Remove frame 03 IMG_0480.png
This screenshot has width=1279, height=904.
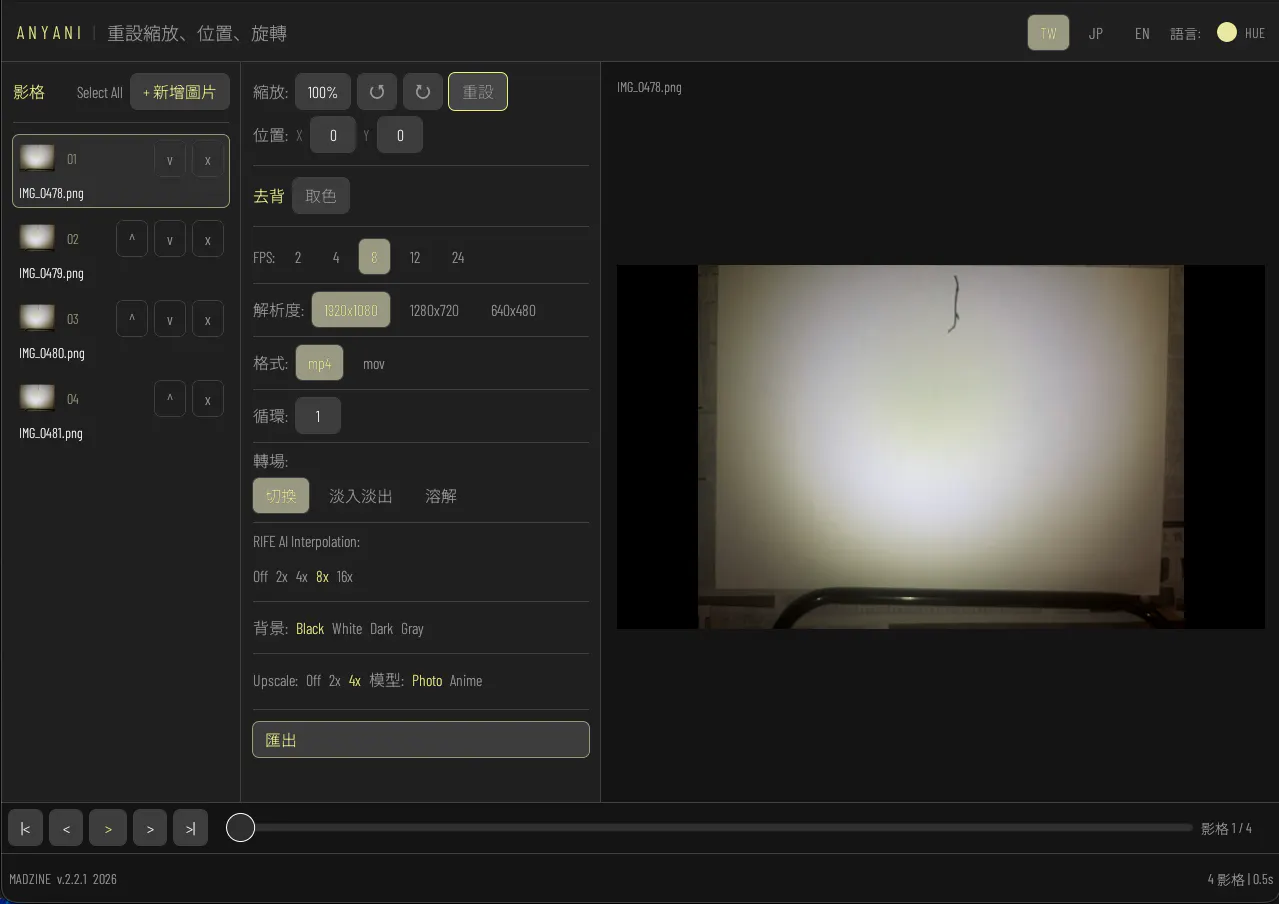tap(207, 319)
